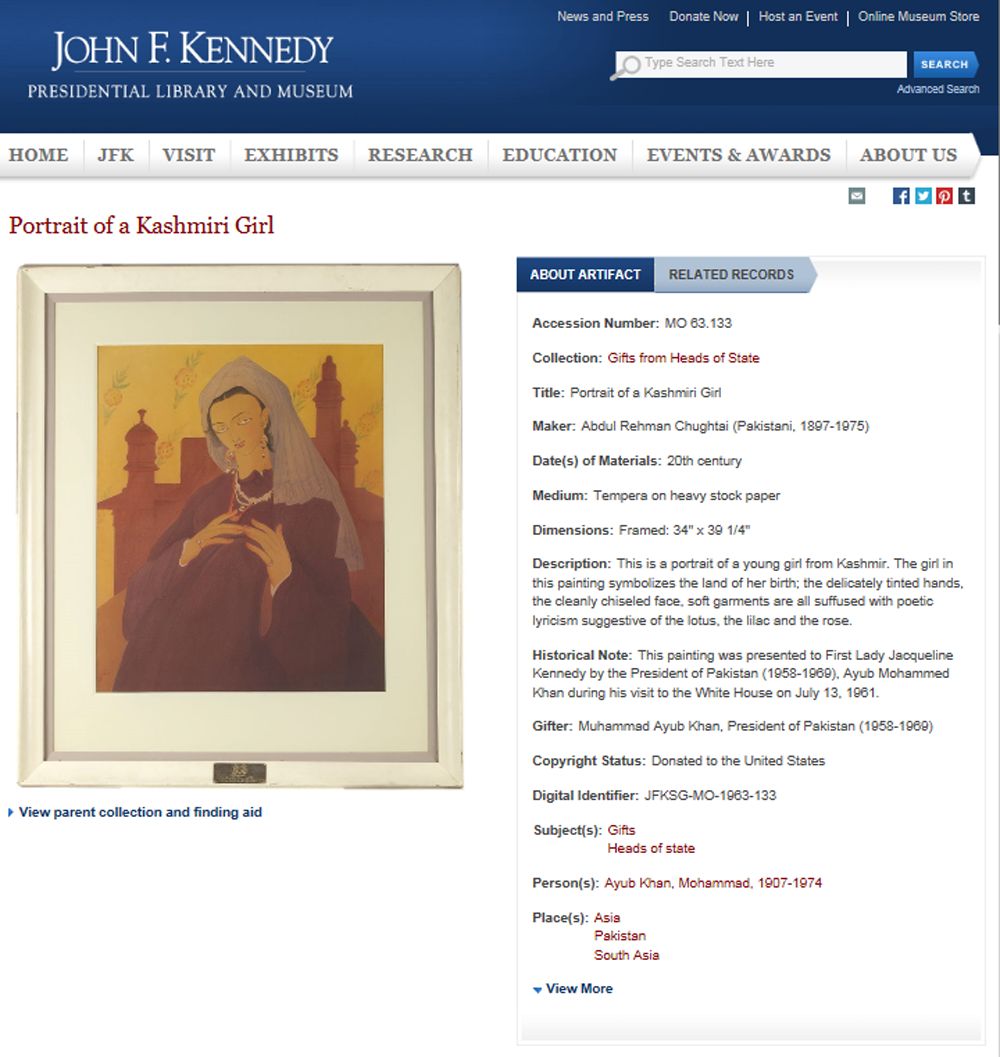Click the John F. Kennedy library logo
This screenshot has height=1057, width=1000.
click(190, 65)
